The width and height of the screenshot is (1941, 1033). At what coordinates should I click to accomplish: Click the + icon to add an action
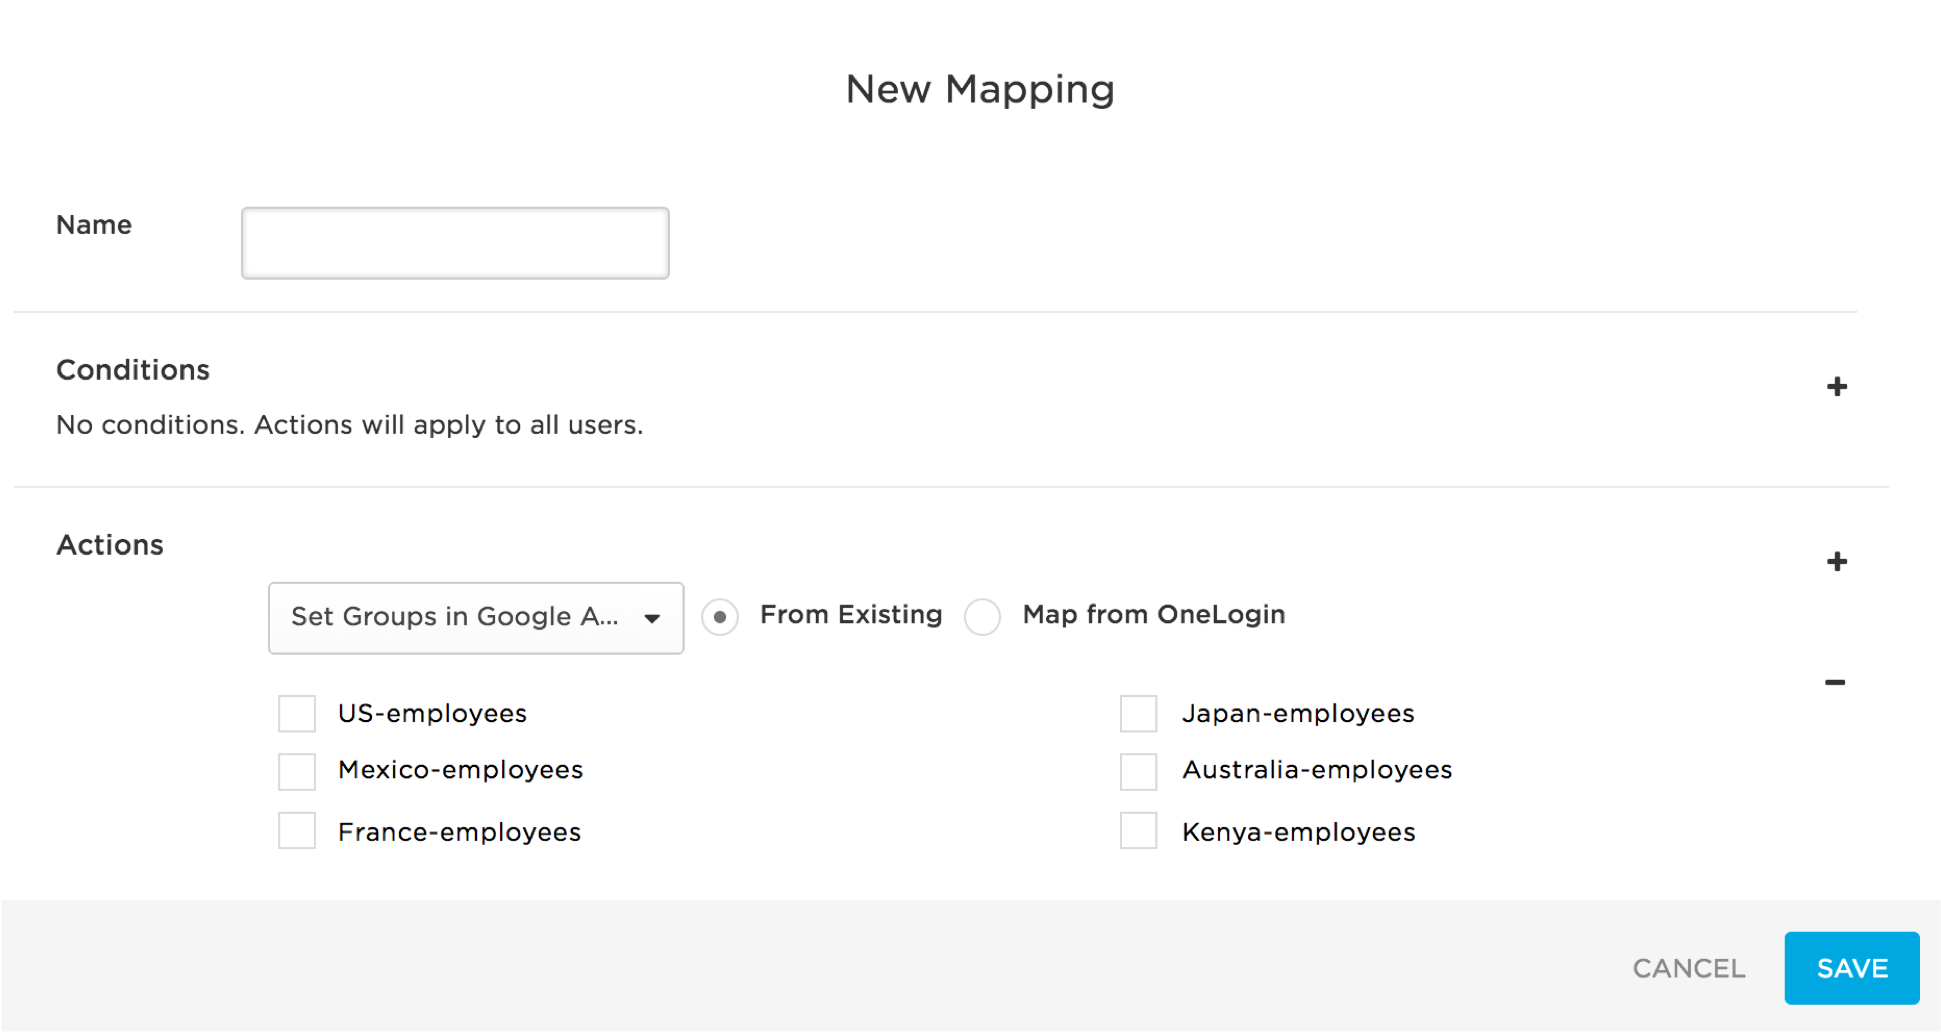[1836, 561]
